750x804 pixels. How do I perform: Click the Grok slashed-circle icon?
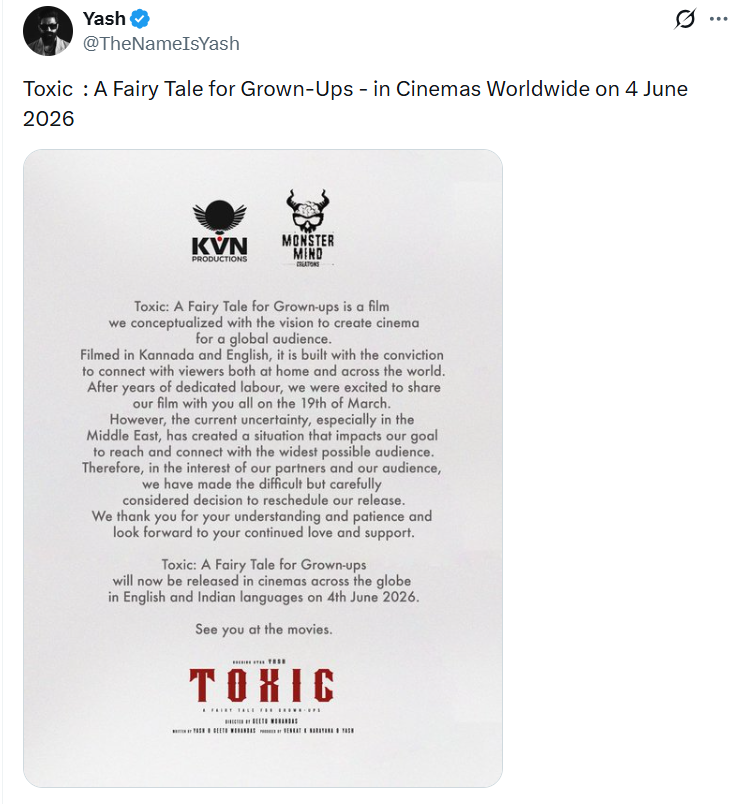pyautogui.click(x=686, y=20)
